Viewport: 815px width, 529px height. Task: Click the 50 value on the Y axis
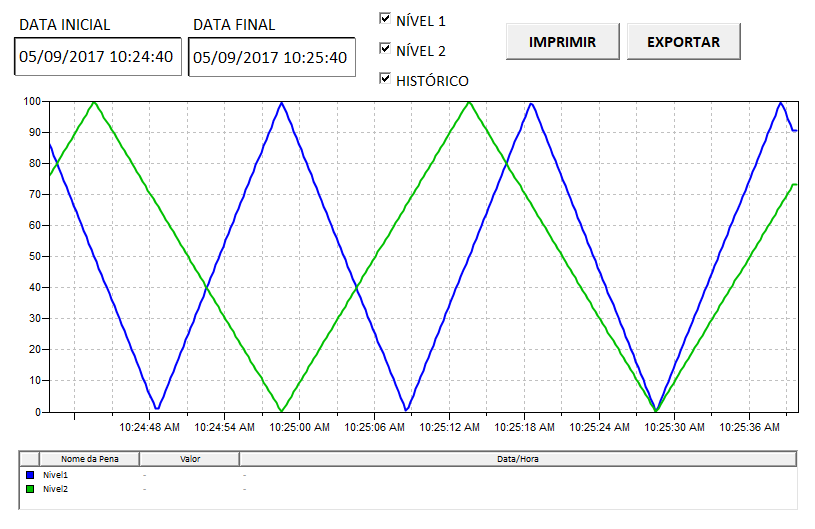(x=35, y=257)
